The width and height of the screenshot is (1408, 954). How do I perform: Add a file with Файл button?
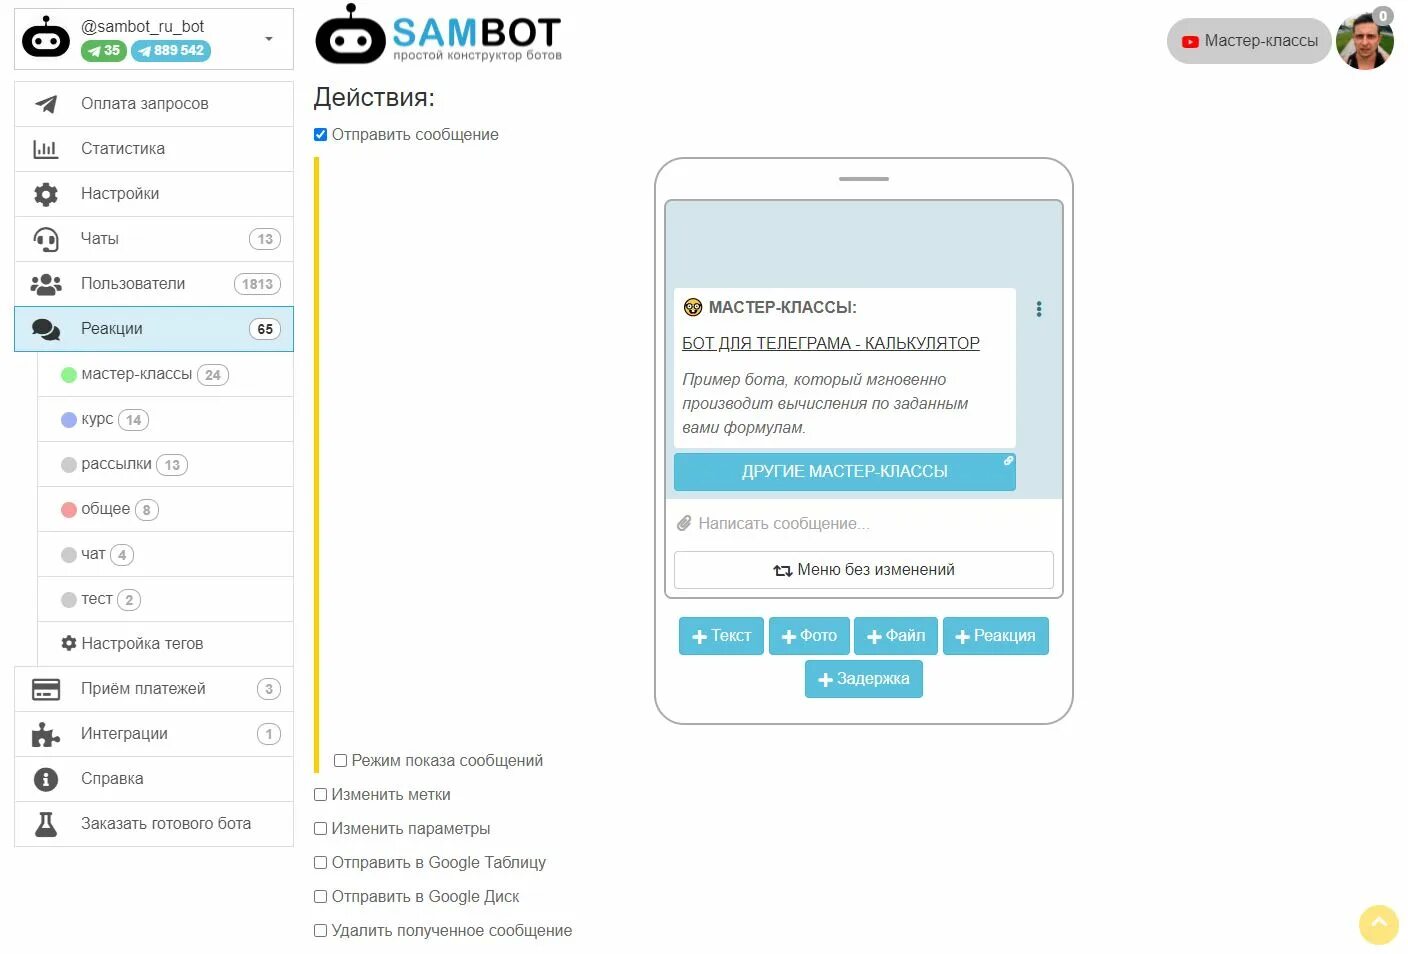coord(896,636)
